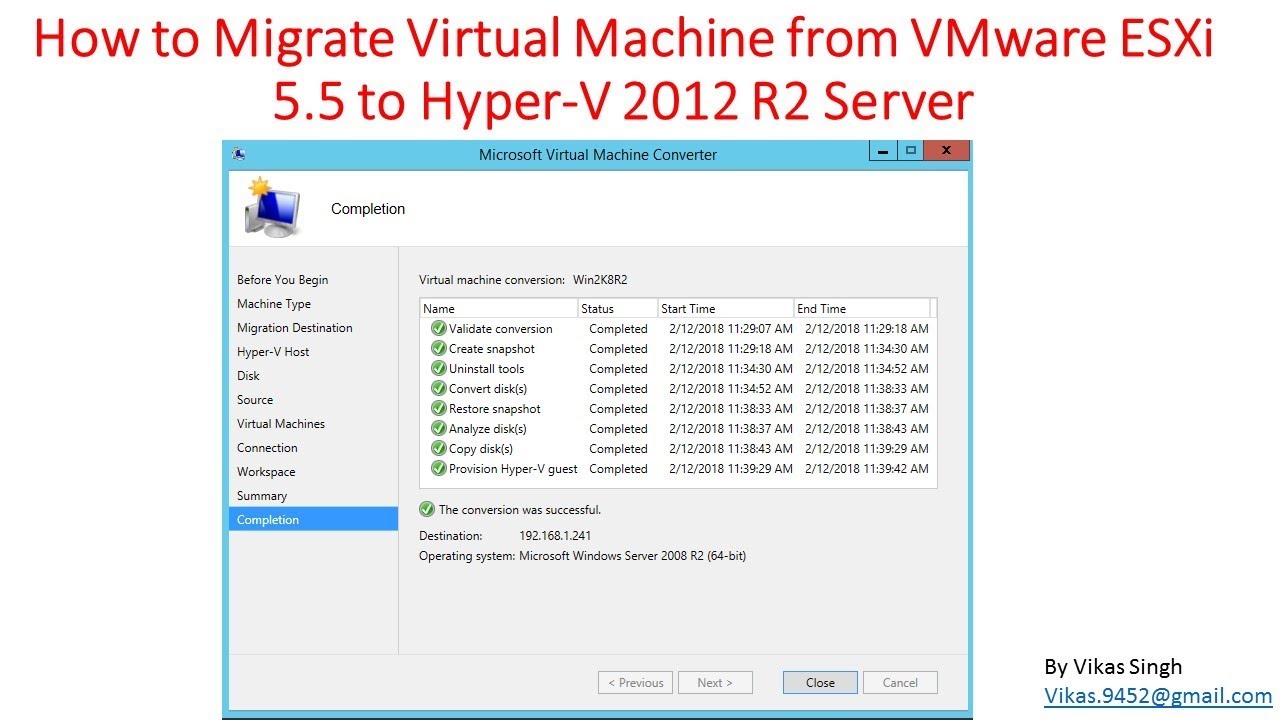Sort by the Name column header

pyautogui.click(x=499, y=308)
